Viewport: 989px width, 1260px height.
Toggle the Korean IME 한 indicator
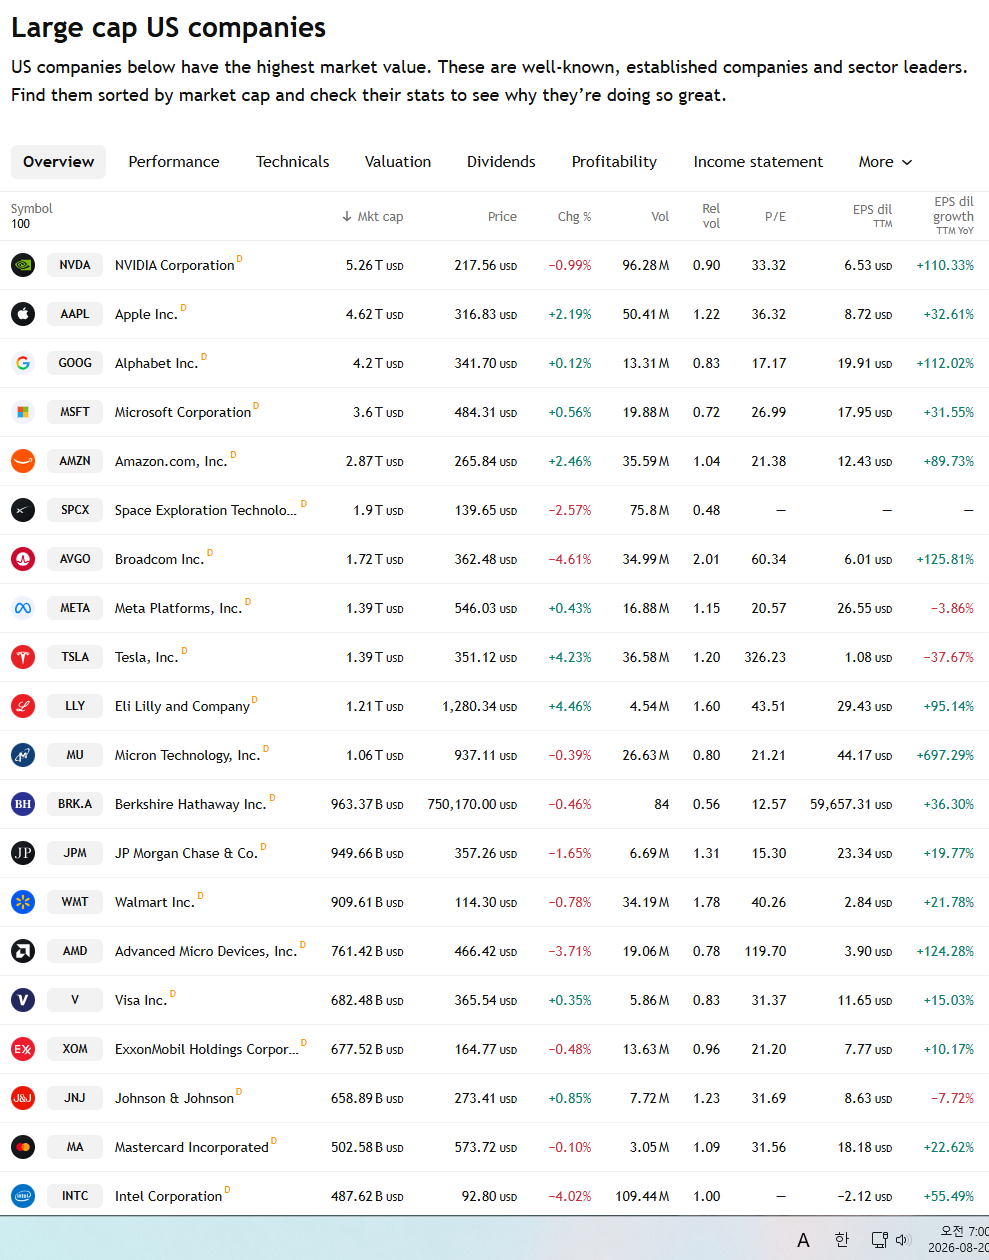point(842,1240)
